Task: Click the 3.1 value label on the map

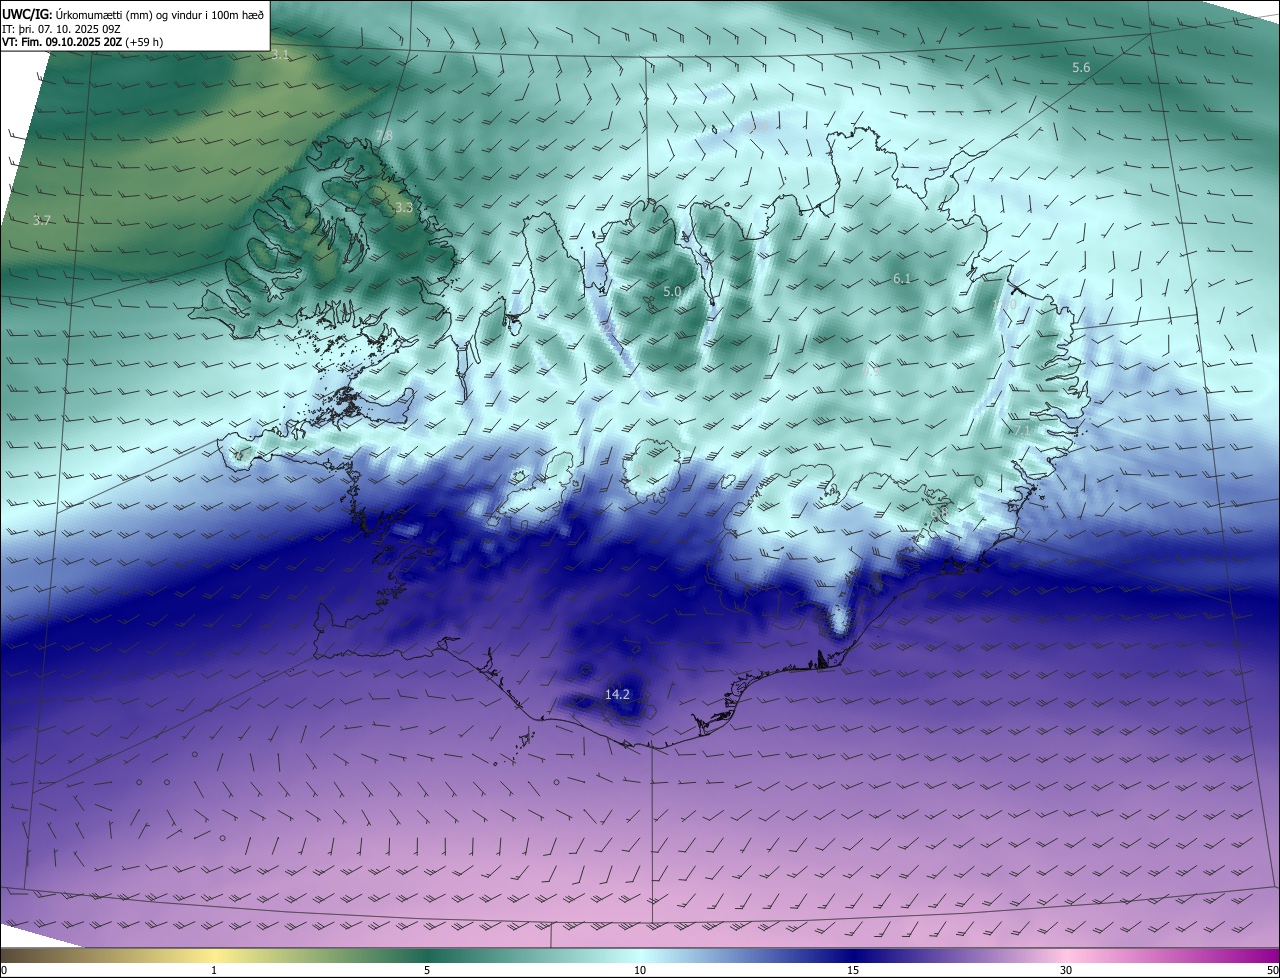Action: point(280,54)
